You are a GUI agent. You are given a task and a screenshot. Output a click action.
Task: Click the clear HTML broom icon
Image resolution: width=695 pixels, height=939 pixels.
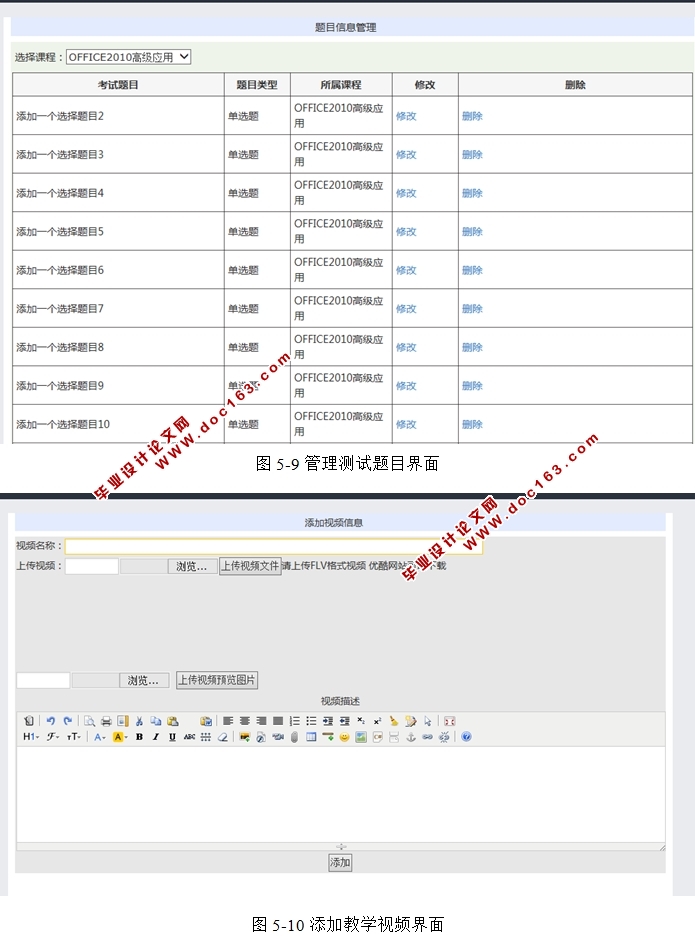click(x=394, y=721)
